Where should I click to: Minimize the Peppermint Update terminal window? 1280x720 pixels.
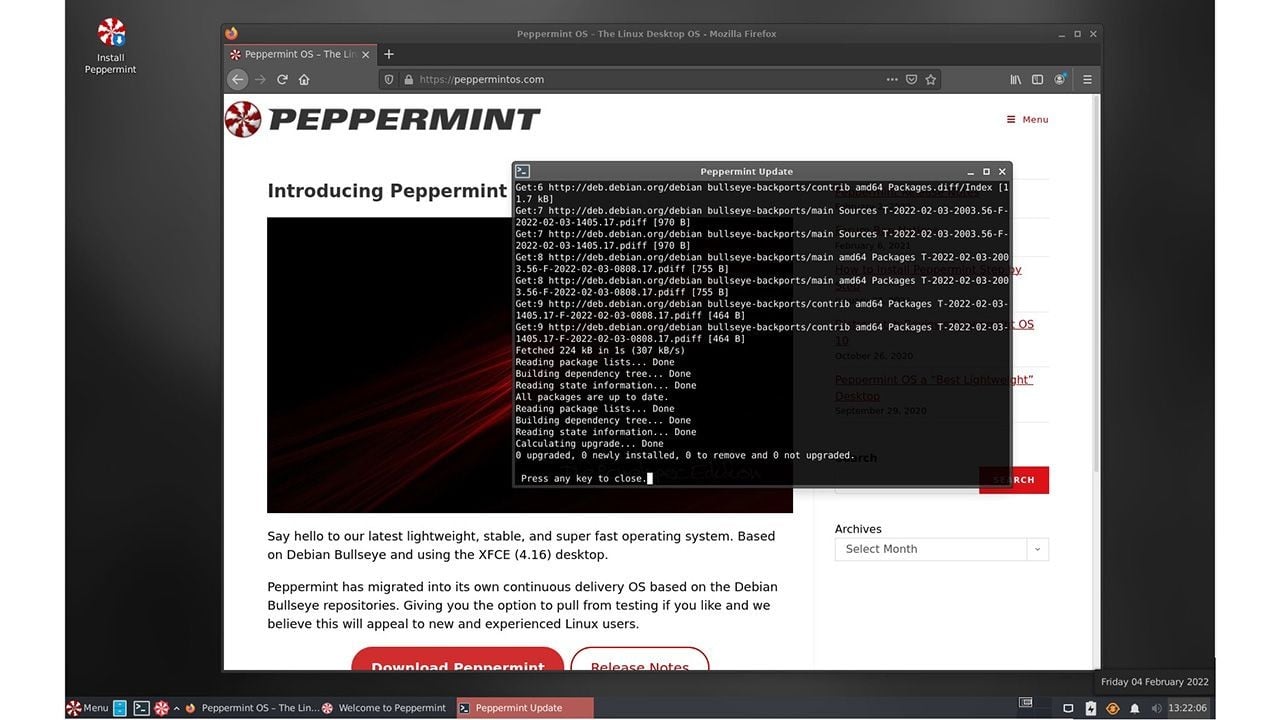(x=969, y=171)
